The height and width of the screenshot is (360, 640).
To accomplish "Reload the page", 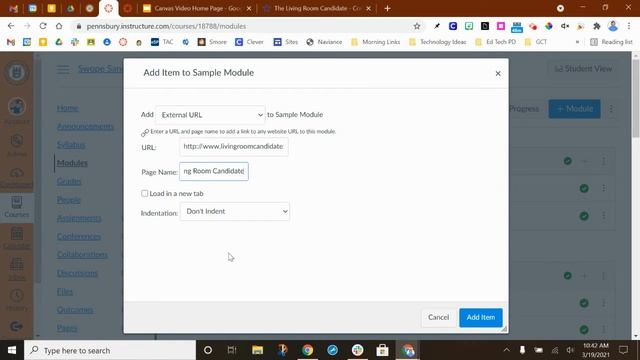I will [43, 26].
